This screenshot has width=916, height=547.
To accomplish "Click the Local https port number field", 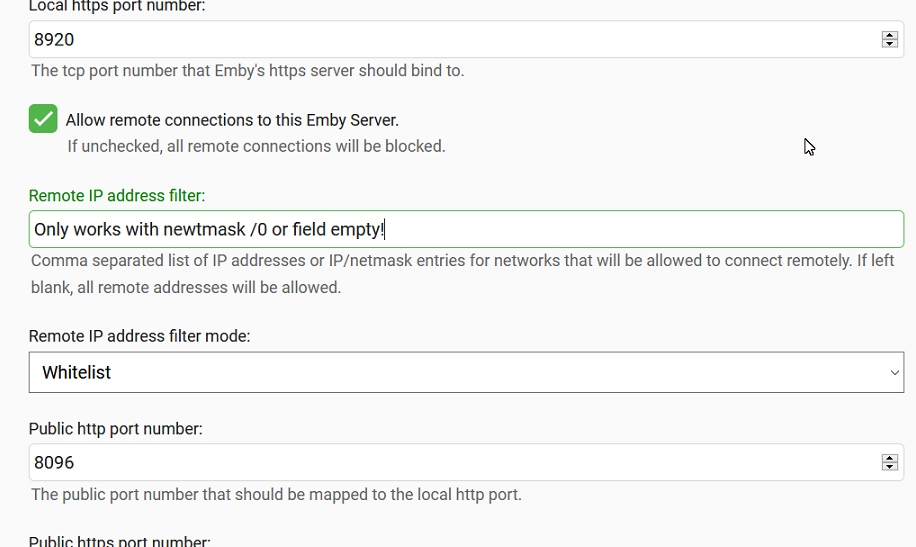I will point(450,40).
